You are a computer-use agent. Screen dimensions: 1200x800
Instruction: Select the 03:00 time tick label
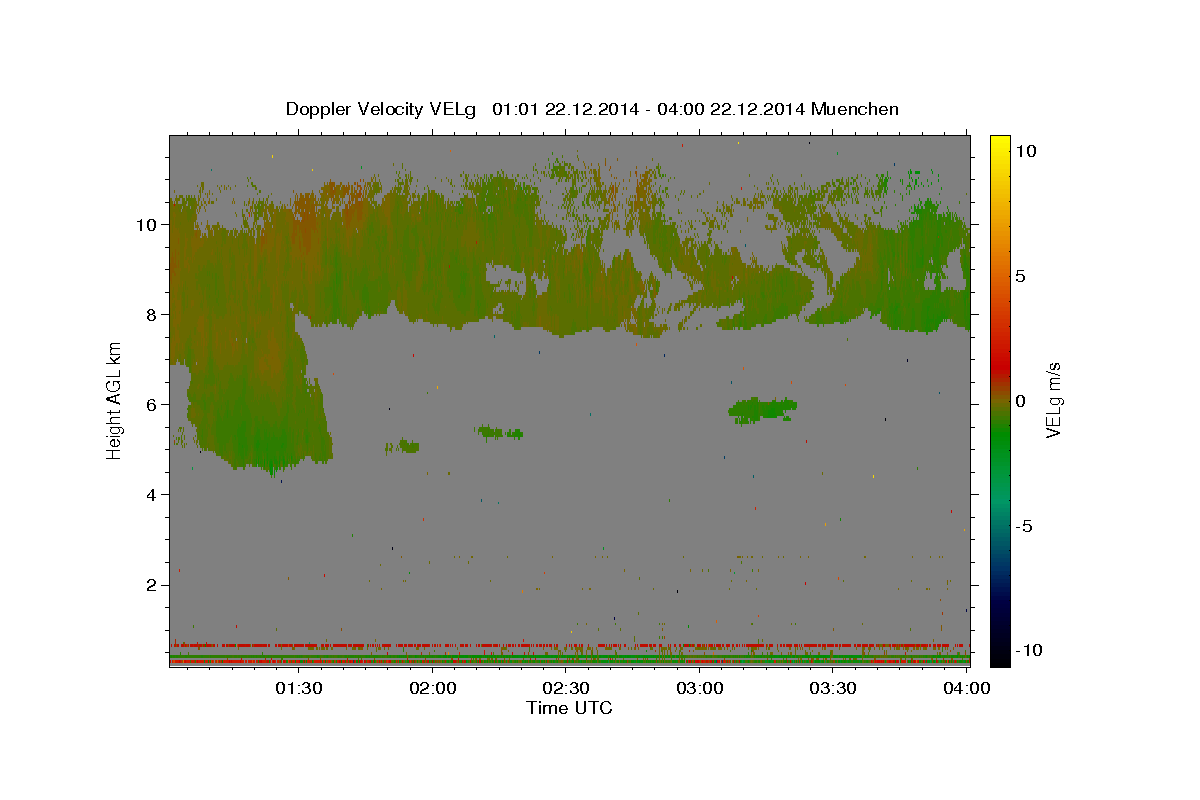pyautogui.click(x=700, y=688)
